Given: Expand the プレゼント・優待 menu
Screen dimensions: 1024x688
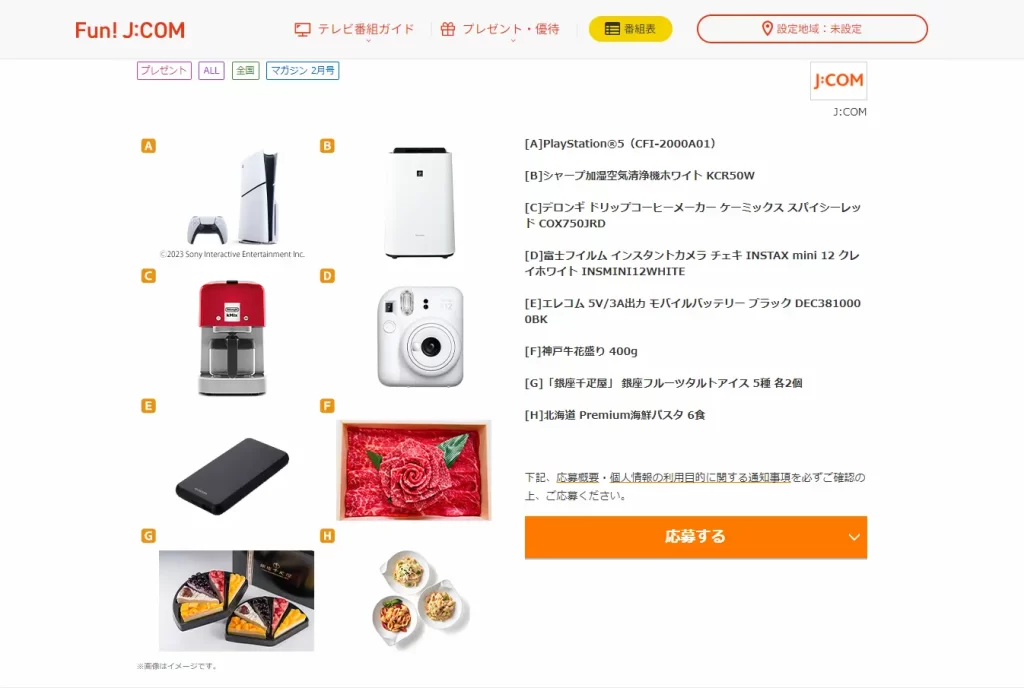Looking at the screenshot, I should point(500,30).
